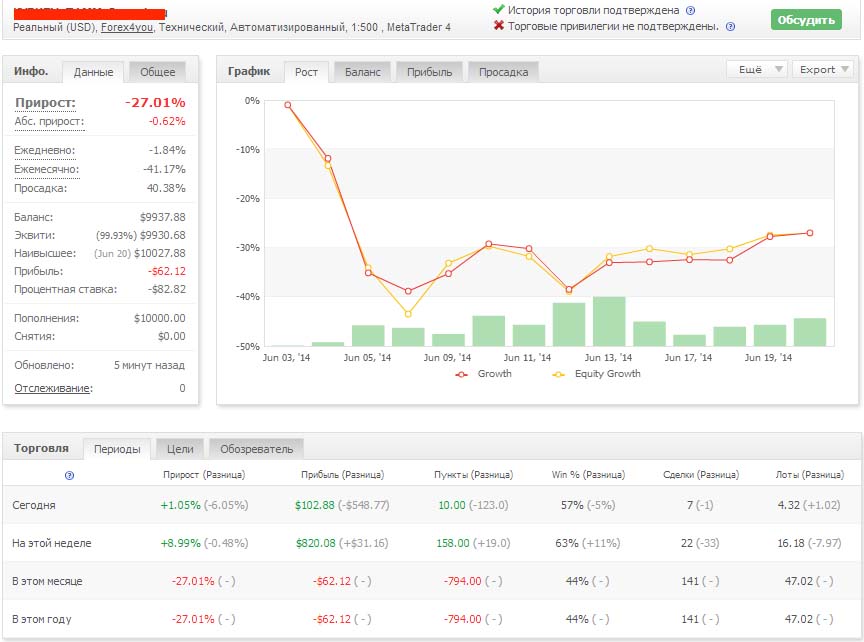
Task: Click the 'Отслеживание' link
Action: tap(52, 388)
